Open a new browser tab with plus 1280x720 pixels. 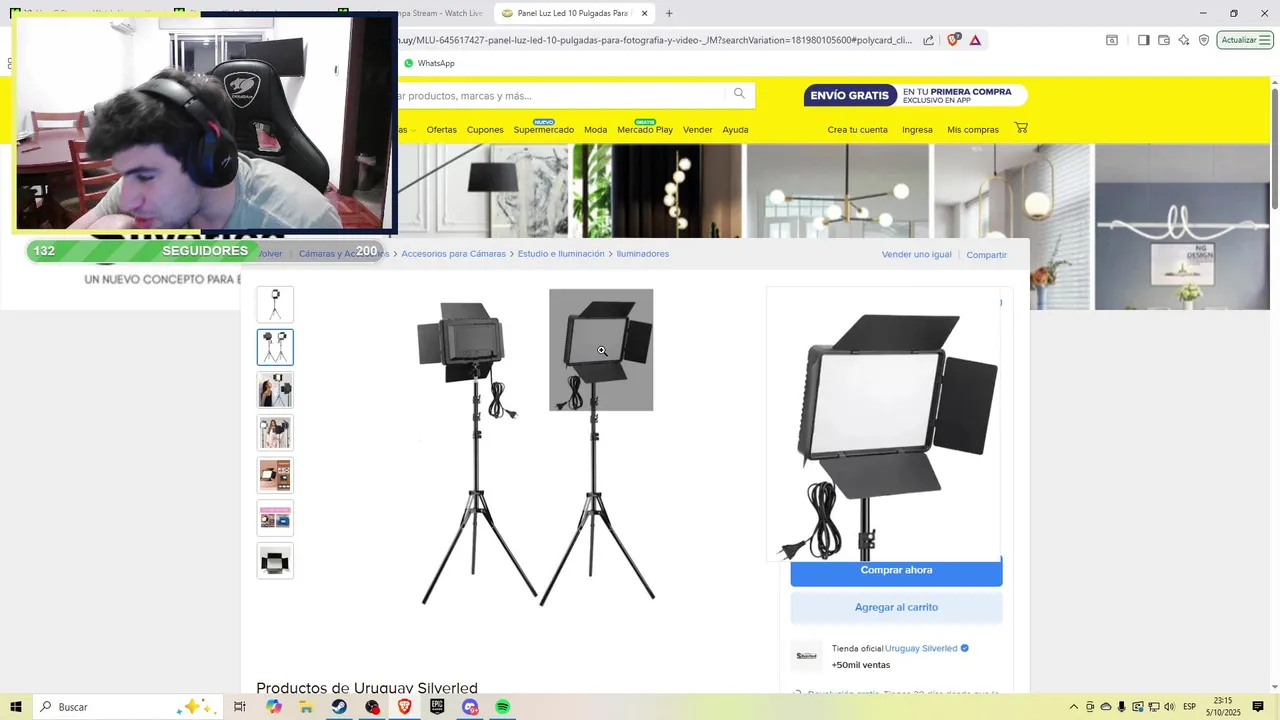coord(669,13)
